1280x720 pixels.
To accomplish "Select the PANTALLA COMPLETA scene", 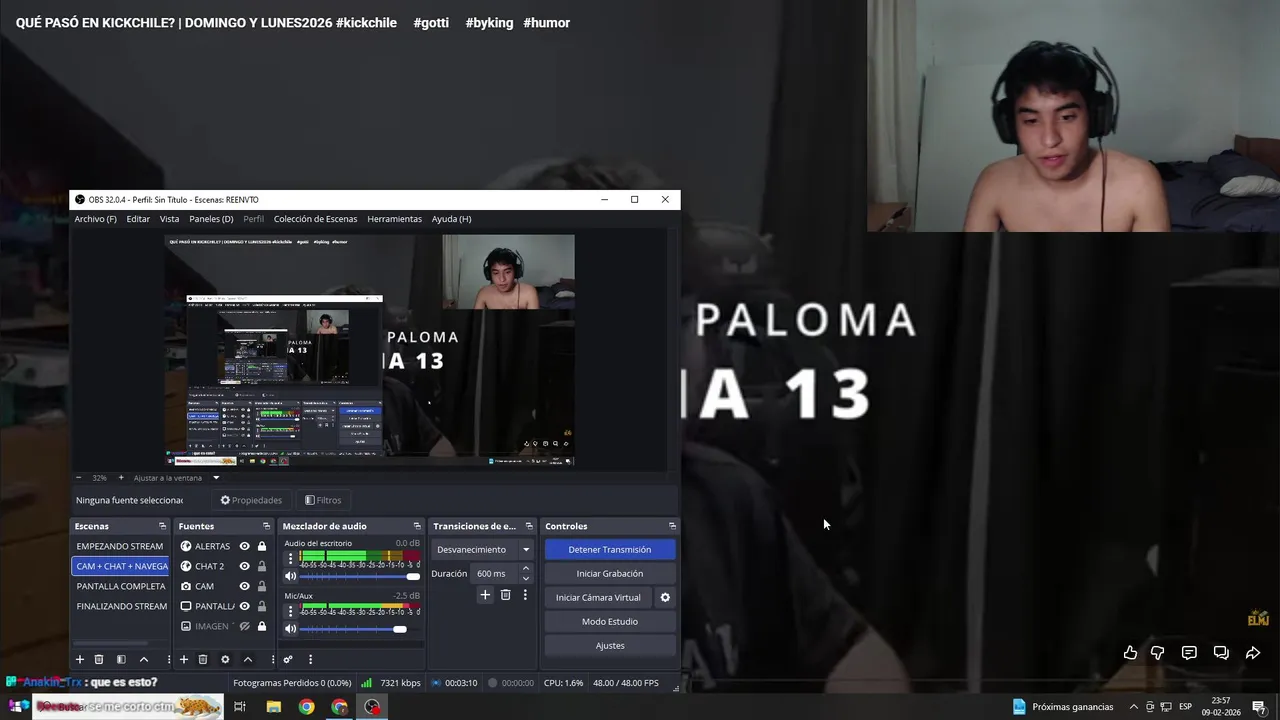I will coord(120,586).
